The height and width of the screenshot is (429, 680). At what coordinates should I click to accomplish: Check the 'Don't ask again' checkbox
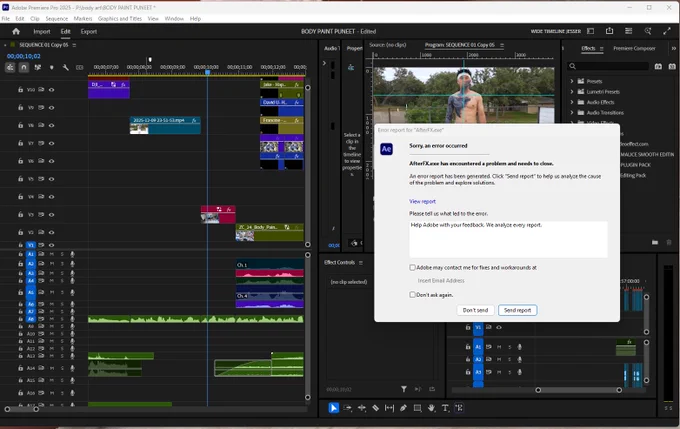tap(412, 295)
